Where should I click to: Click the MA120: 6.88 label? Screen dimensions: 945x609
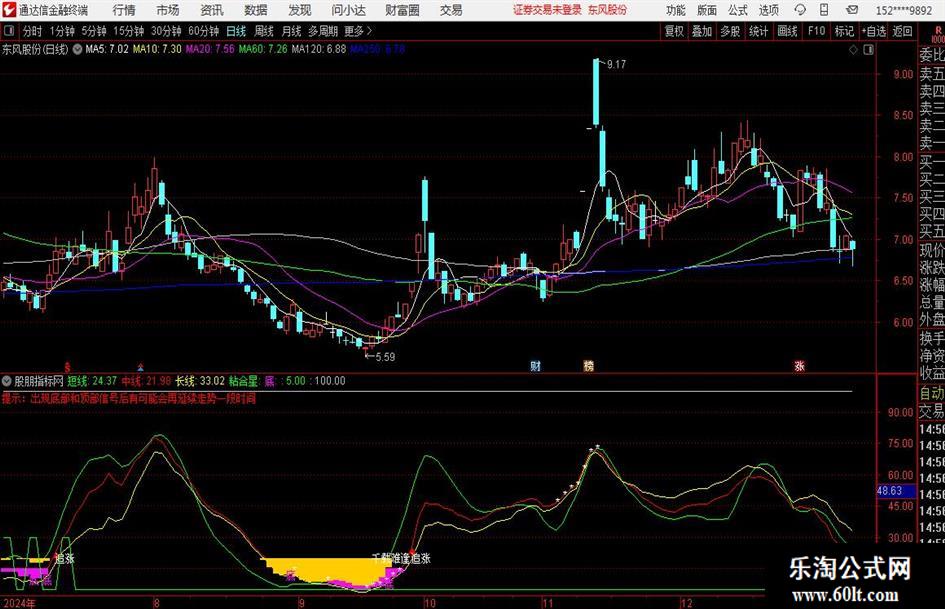click(319, 49)
